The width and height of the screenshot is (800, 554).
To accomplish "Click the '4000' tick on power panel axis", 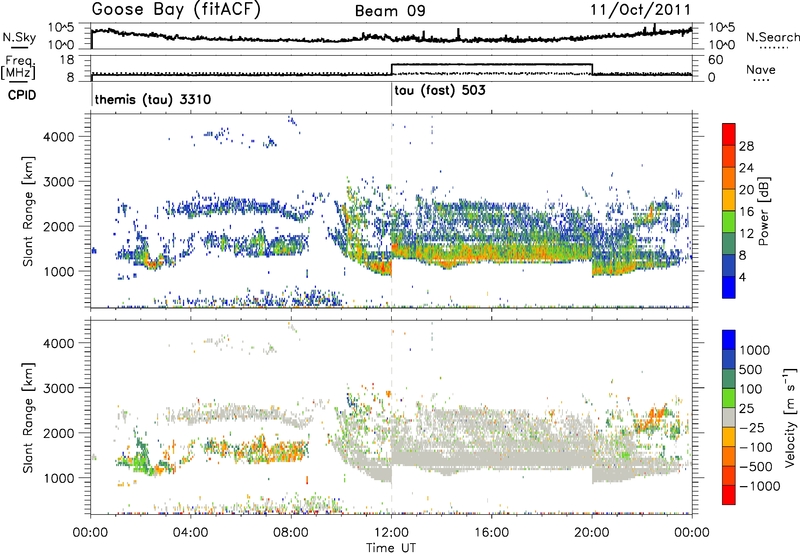I will pos(59,137).
